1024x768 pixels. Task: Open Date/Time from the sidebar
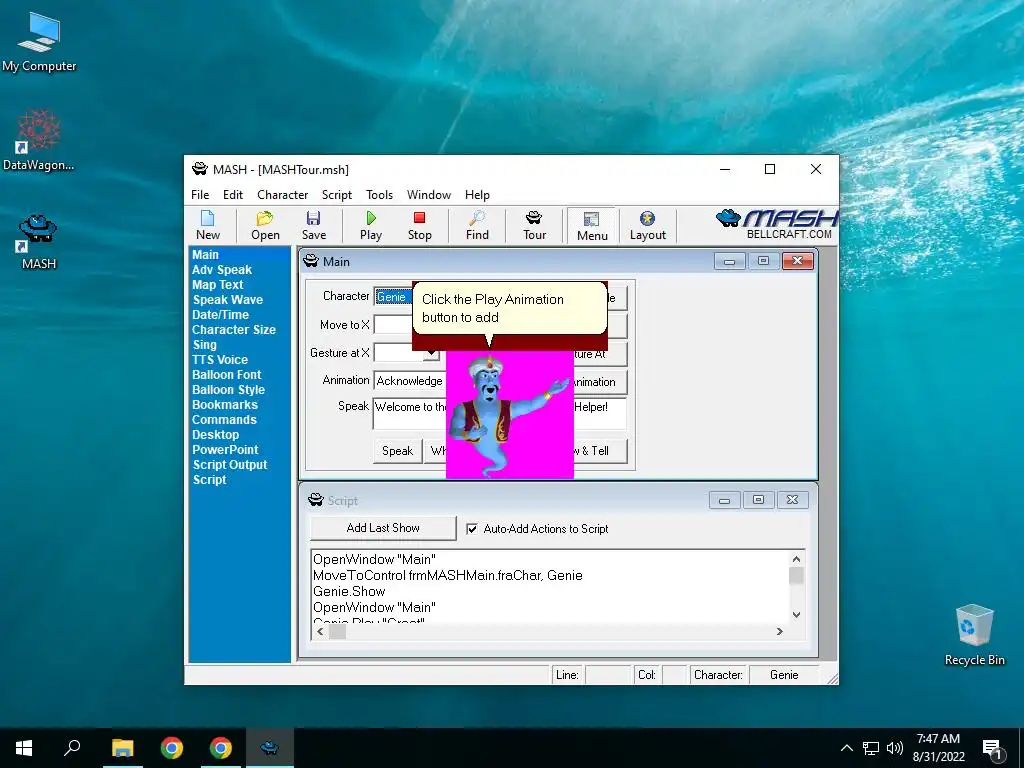click(x=220, y=315)
